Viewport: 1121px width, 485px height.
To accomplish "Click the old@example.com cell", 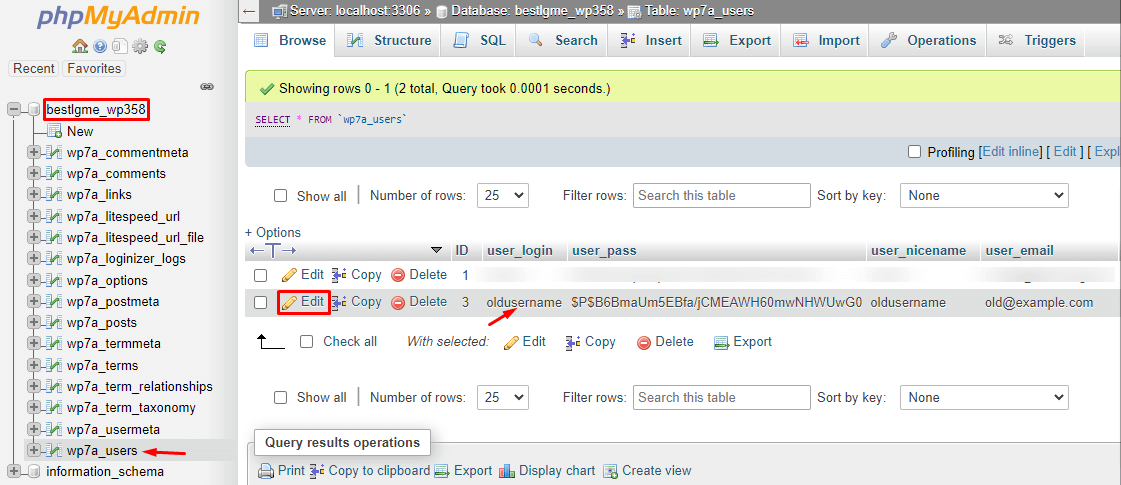I will pyautogui.click(x=1039, y=303).
